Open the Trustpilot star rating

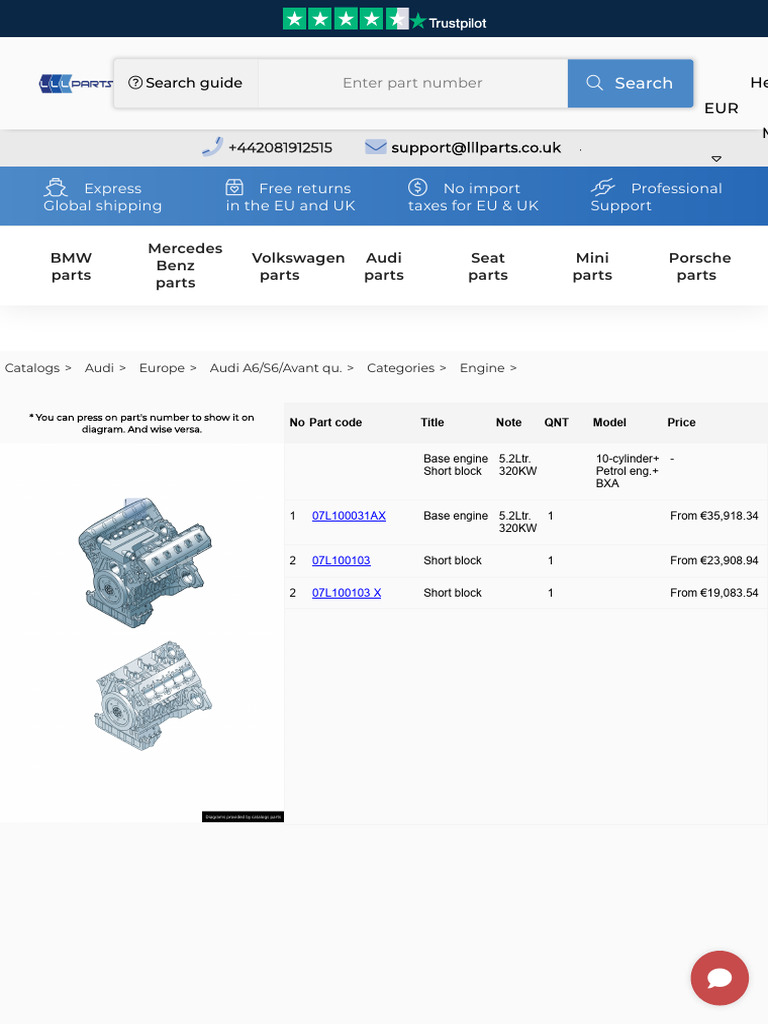(x=384, y=20)
